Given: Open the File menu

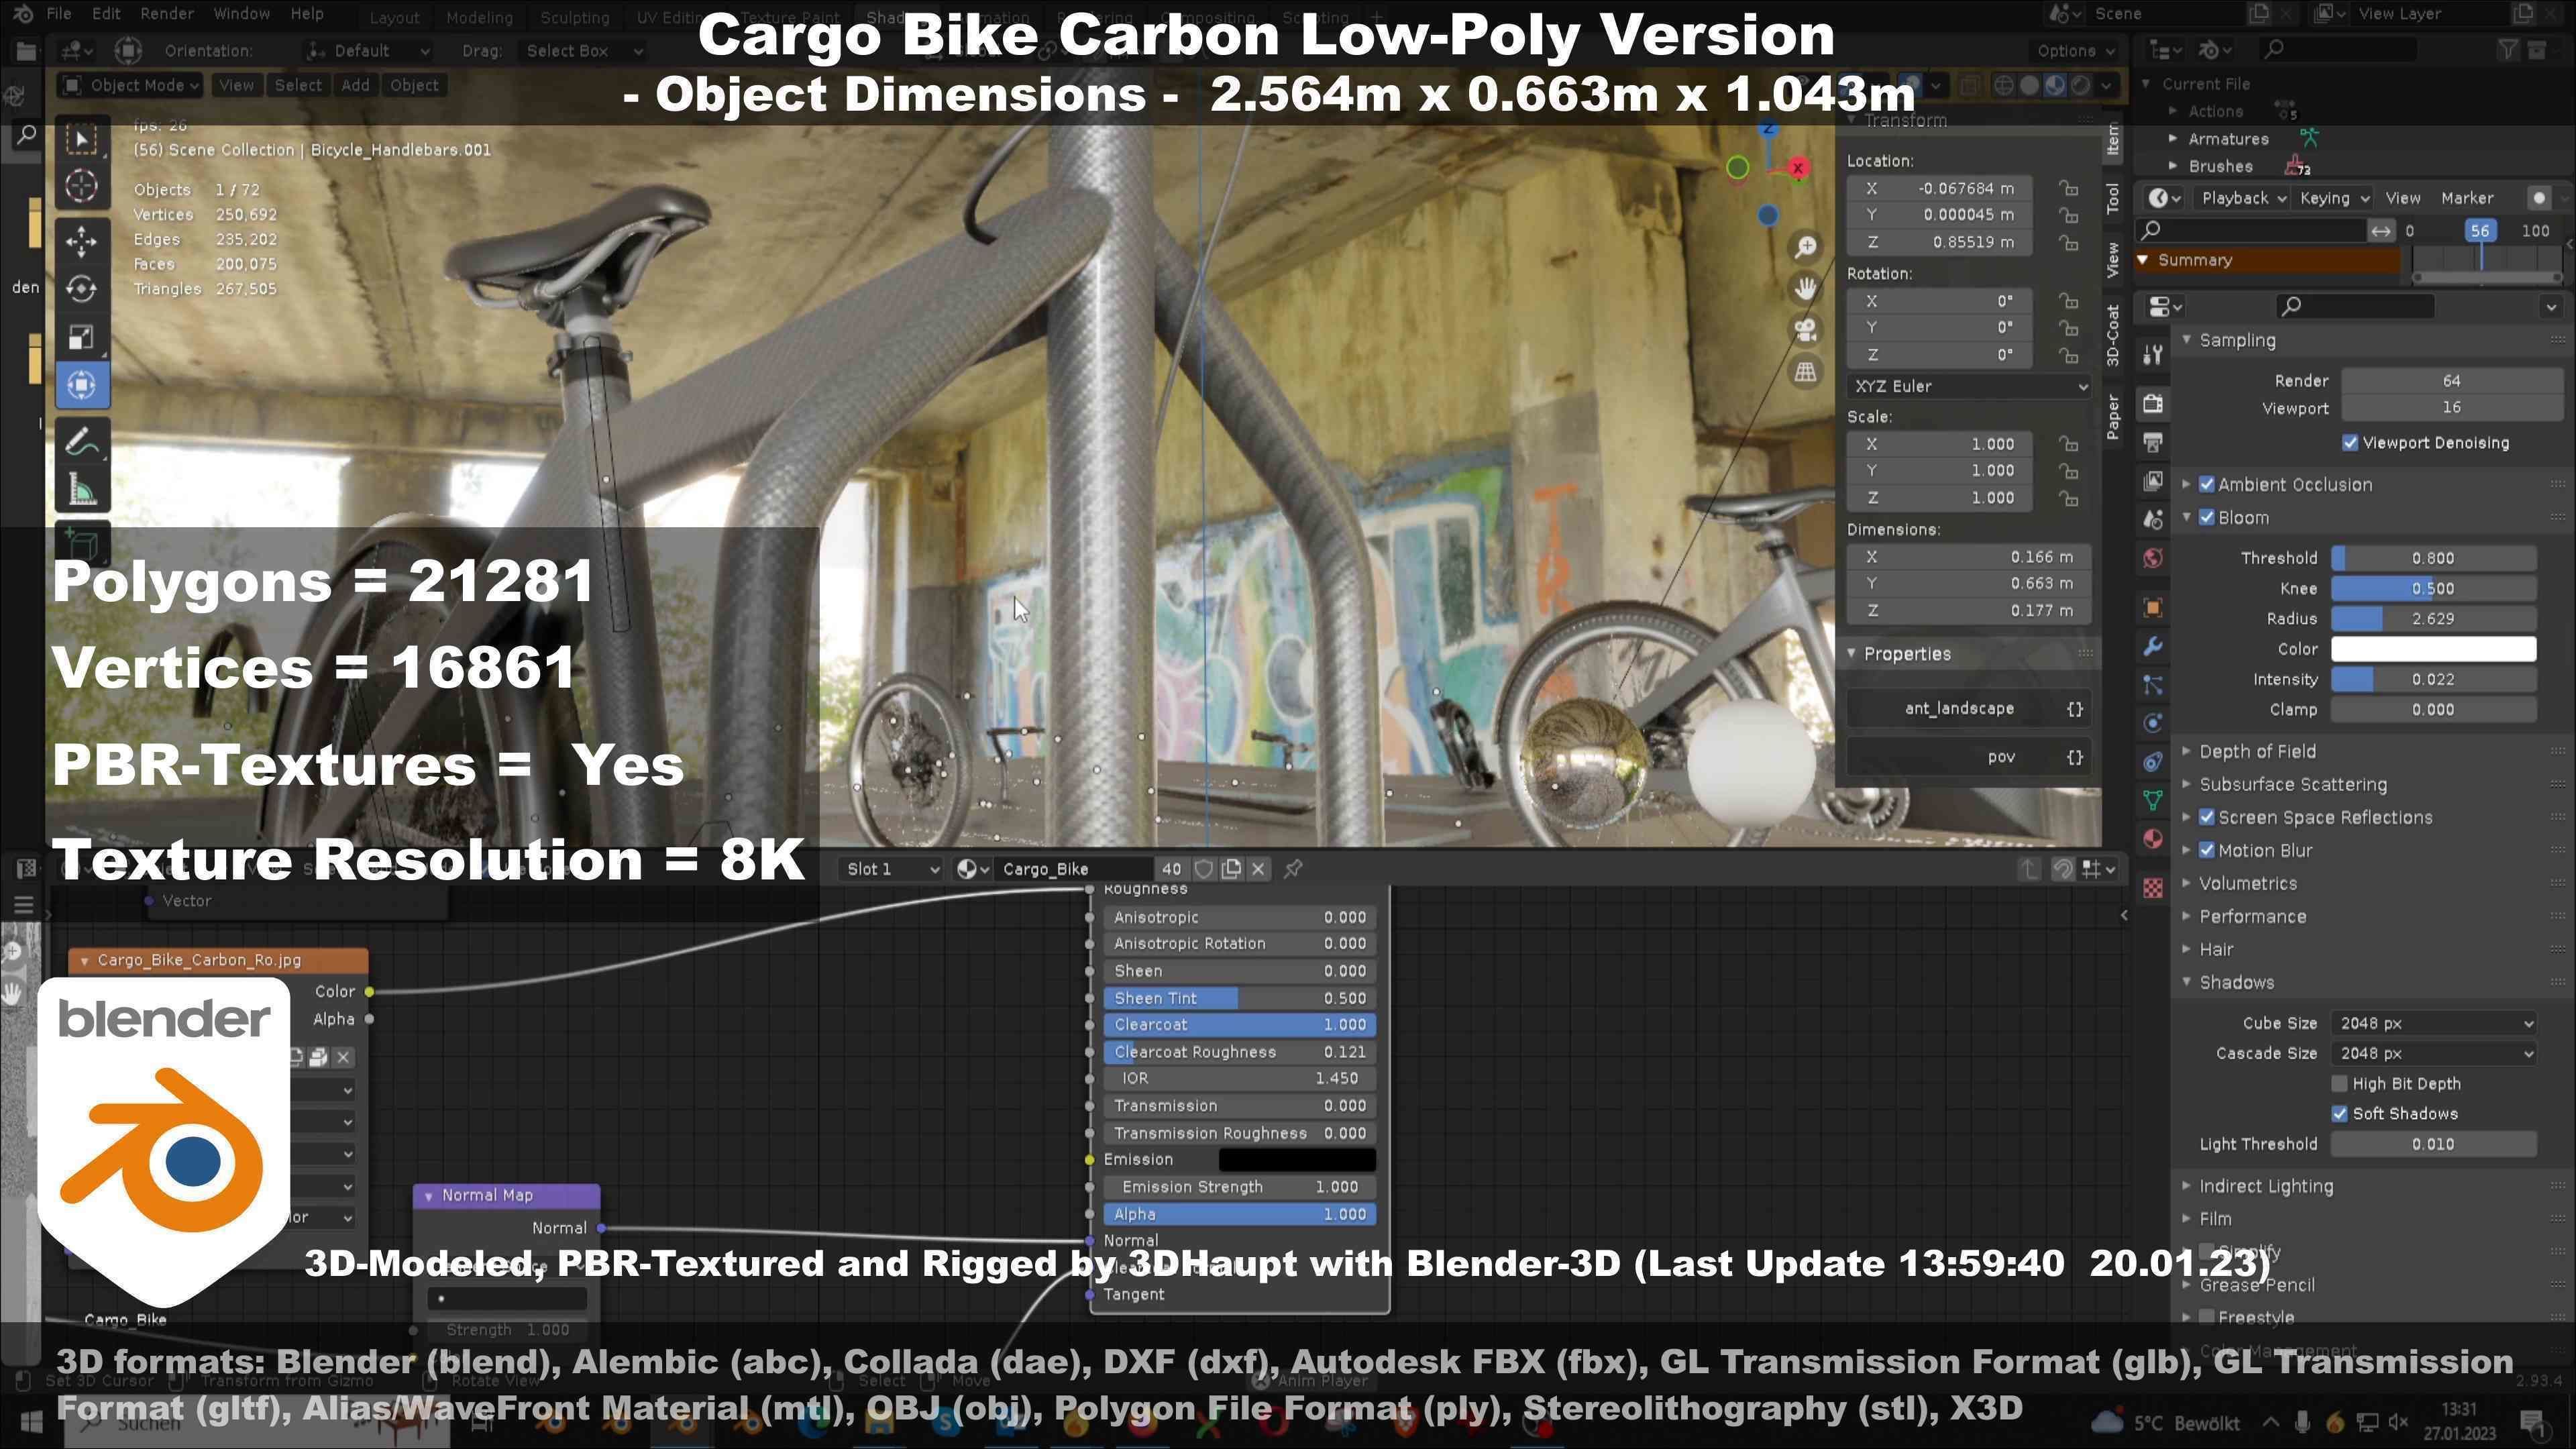Looking at the screenshot, I should point(59,14).
